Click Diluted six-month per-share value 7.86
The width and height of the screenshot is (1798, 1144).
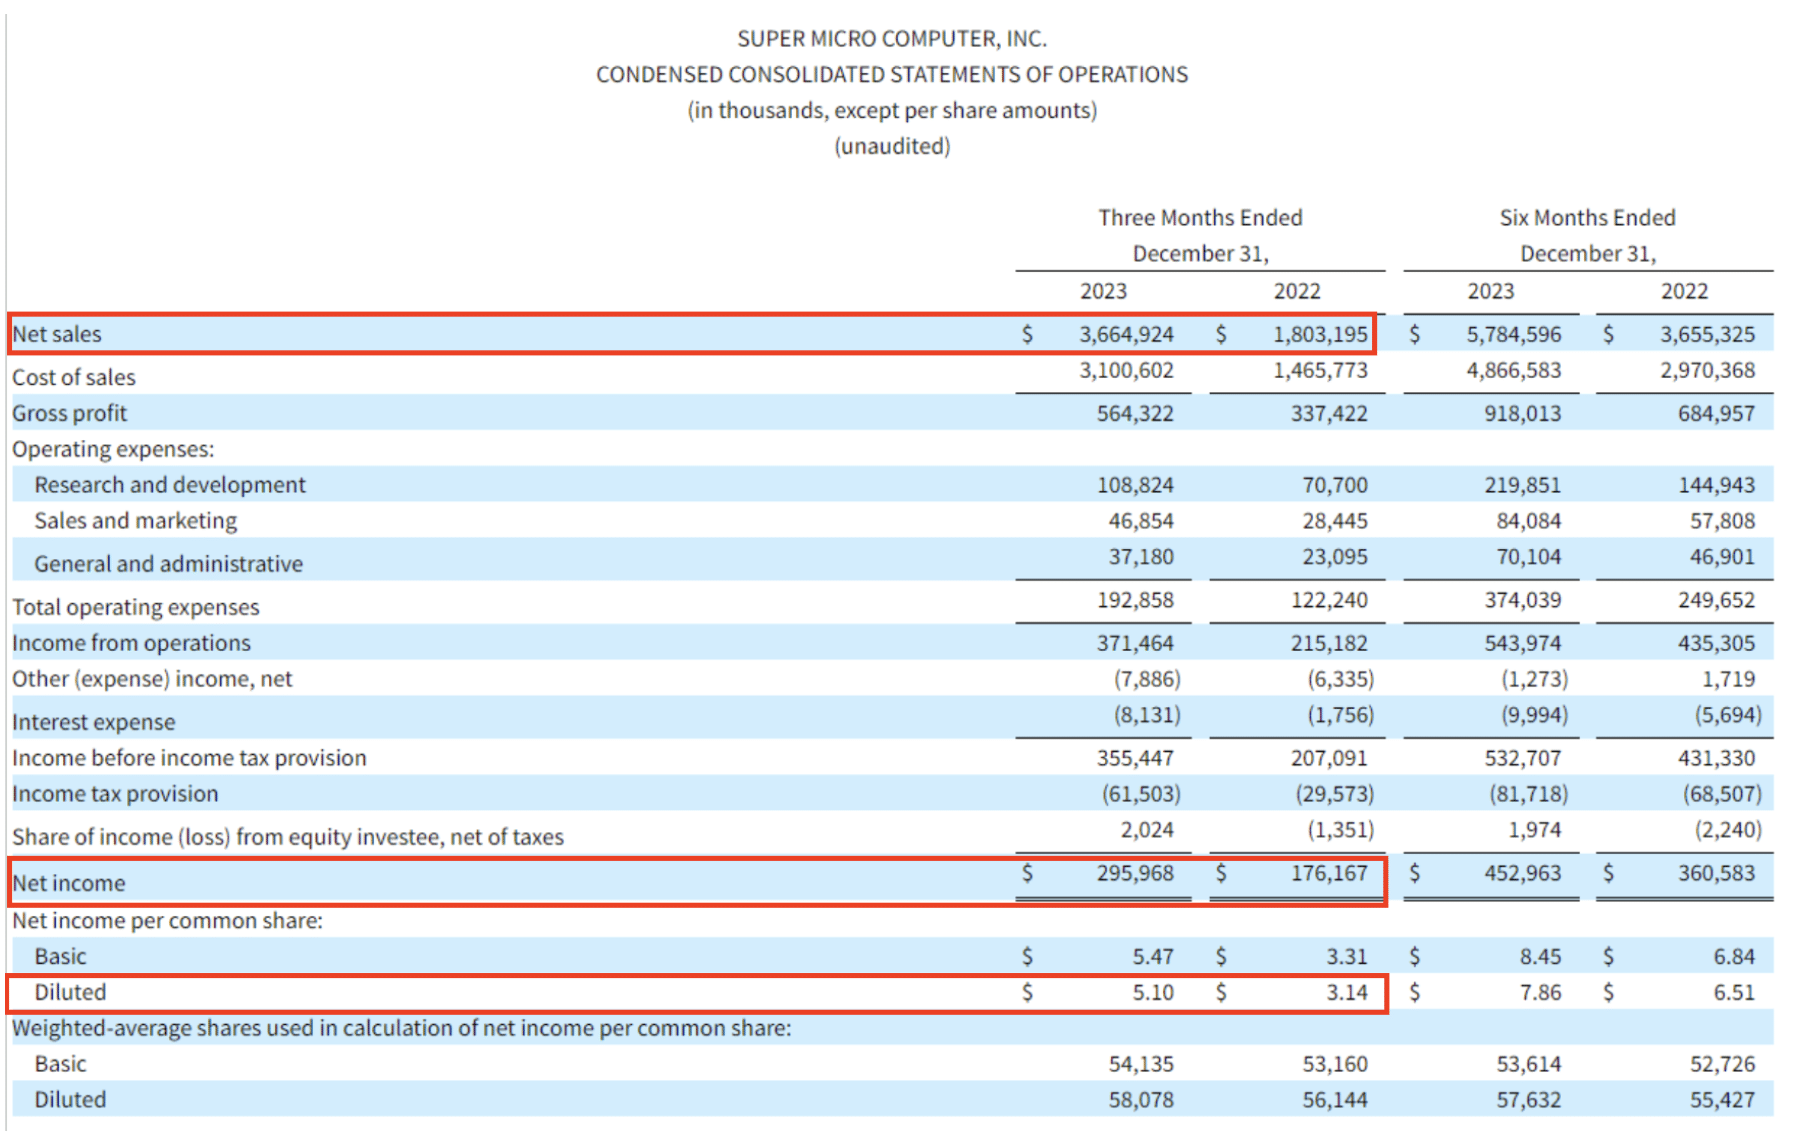click(1541, 992)
